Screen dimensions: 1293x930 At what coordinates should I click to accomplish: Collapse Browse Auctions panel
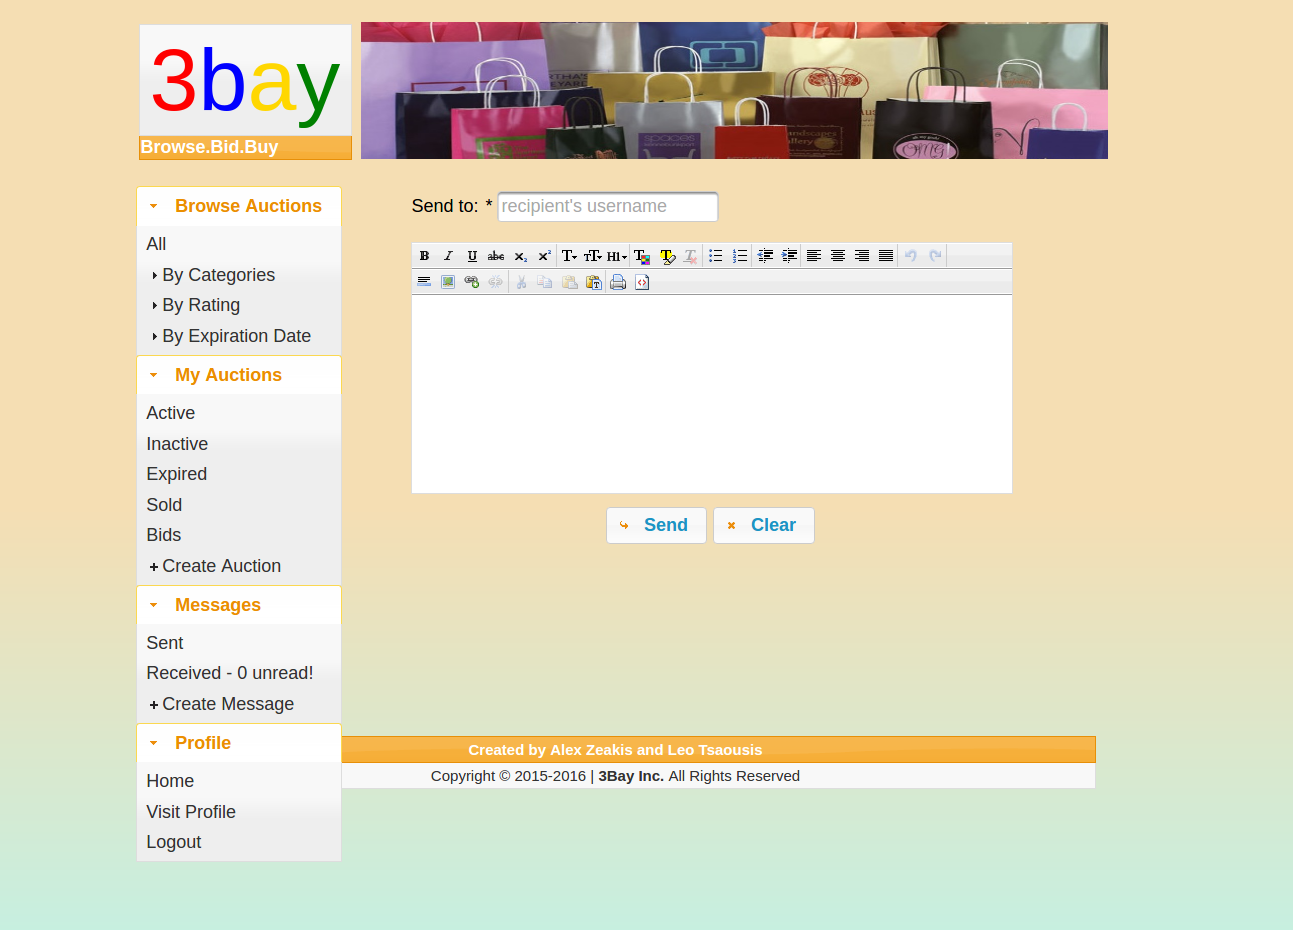click(239, 206)
